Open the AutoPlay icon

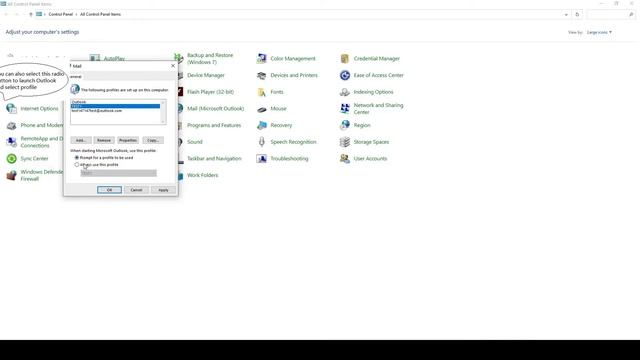click(95, 58)
